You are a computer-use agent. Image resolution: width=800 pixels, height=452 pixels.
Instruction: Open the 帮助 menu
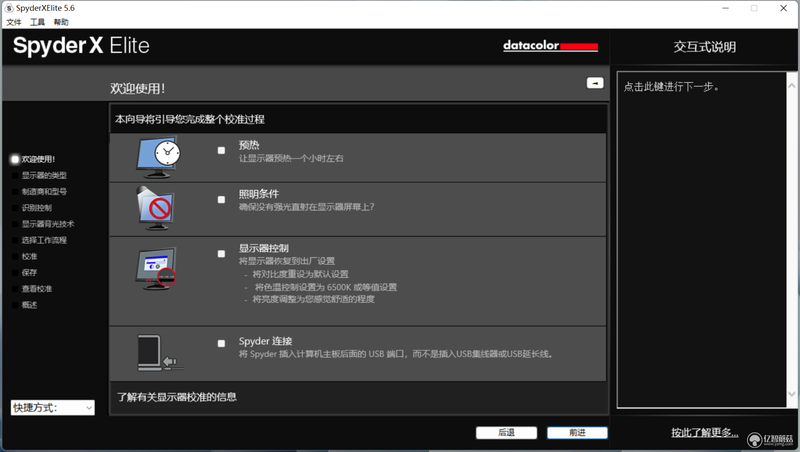[x=61, y=22]
